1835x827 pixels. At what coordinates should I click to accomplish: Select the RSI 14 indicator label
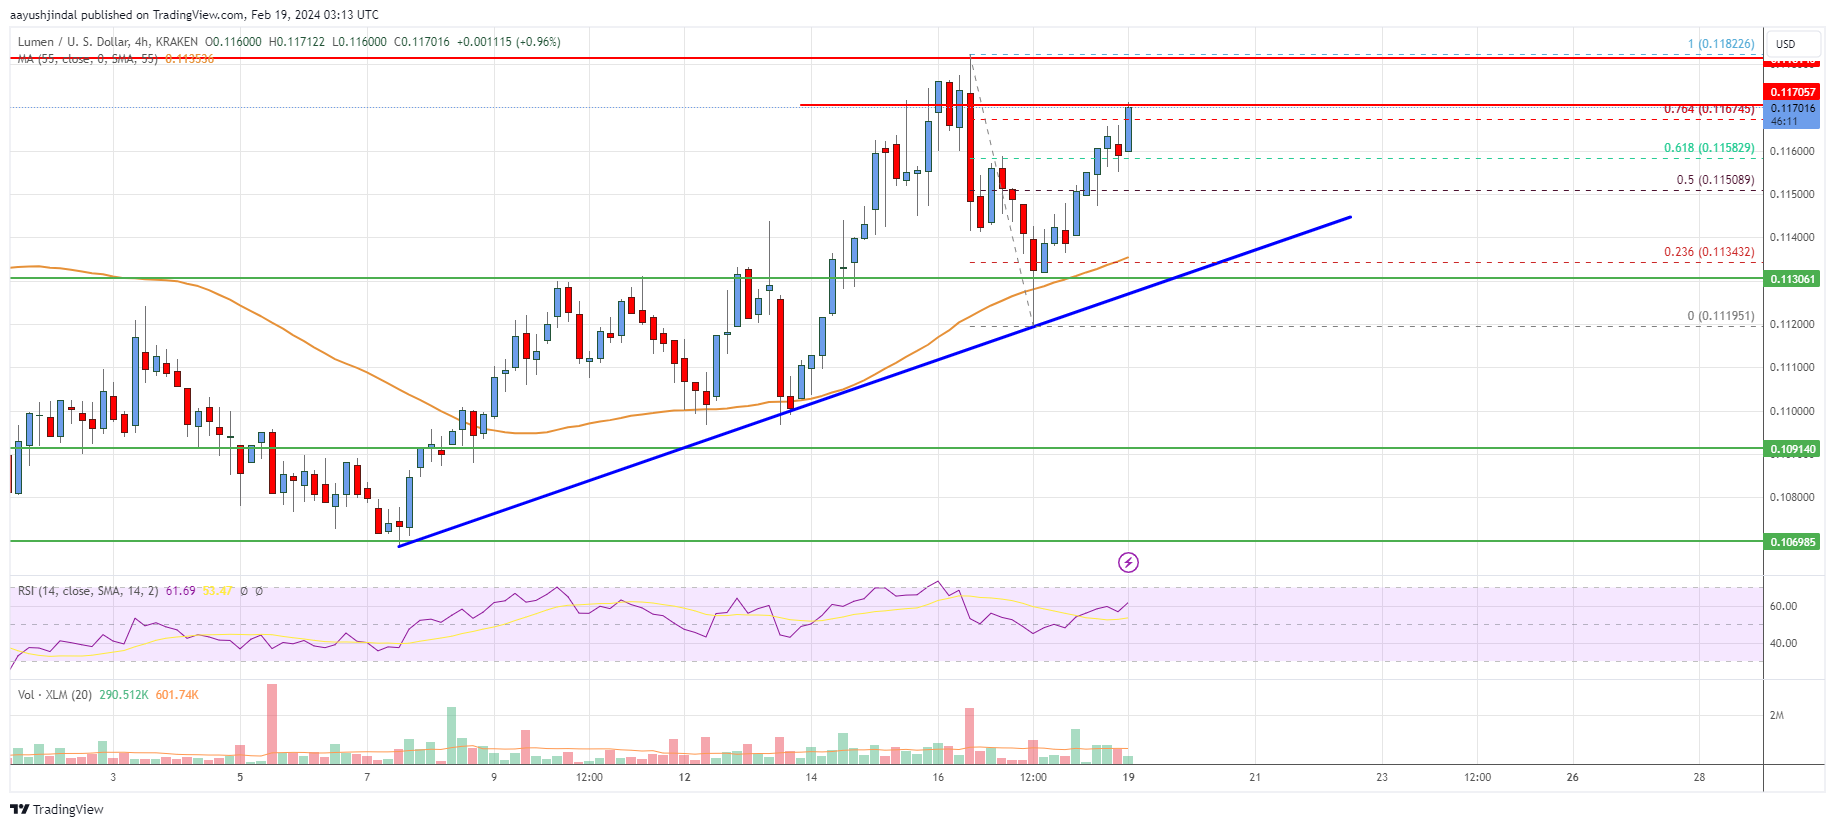pos(88,591)
